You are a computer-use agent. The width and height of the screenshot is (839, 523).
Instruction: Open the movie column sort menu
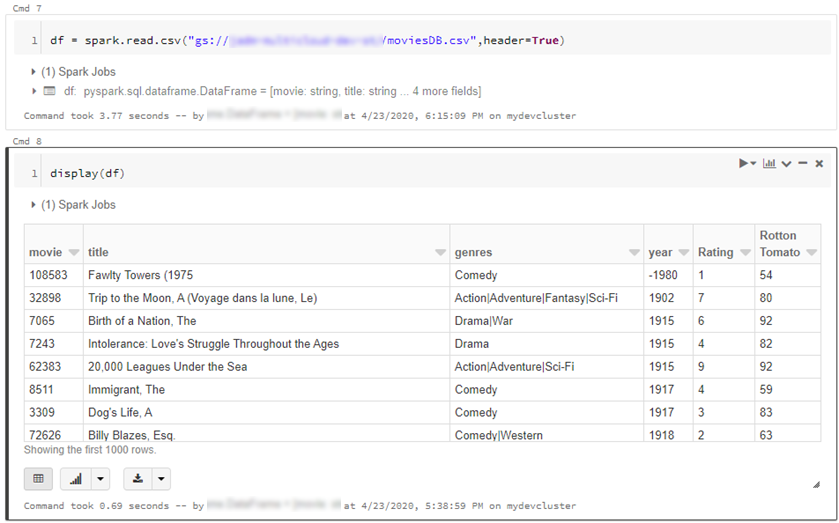point(74,252)
